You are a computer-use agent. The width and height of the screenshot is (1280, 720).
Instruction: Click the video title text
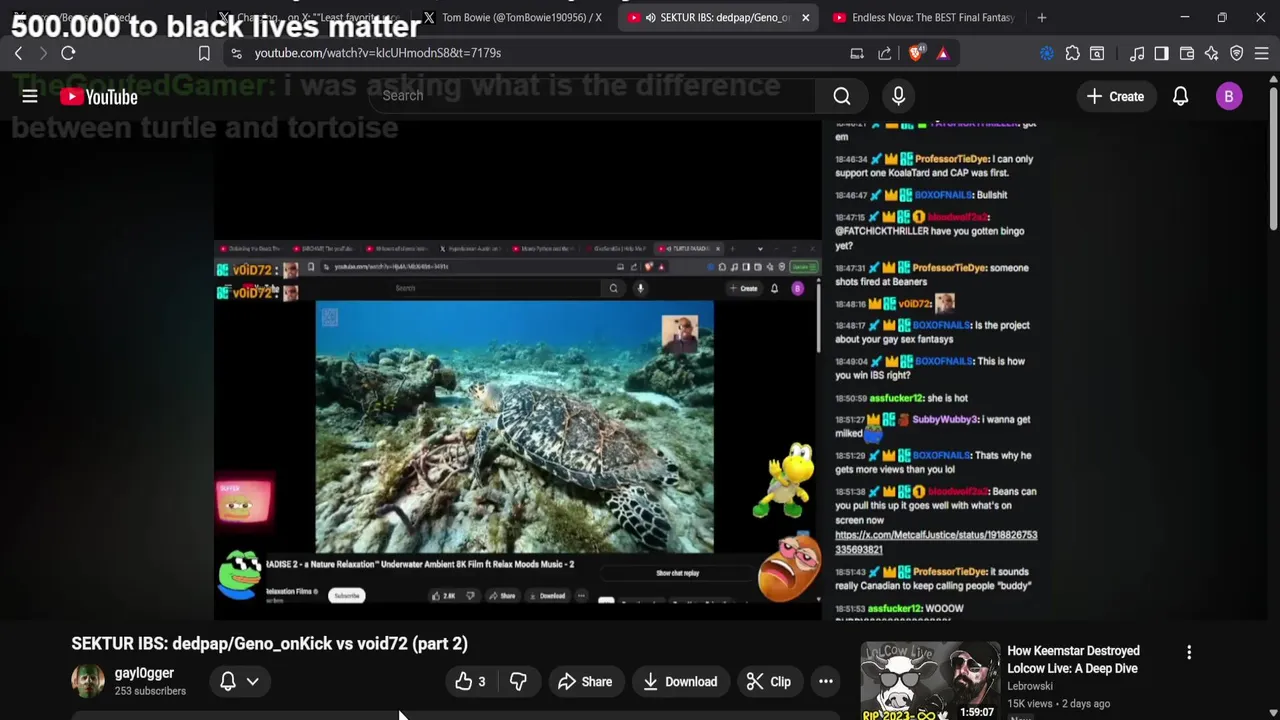(x=270, y=644)
